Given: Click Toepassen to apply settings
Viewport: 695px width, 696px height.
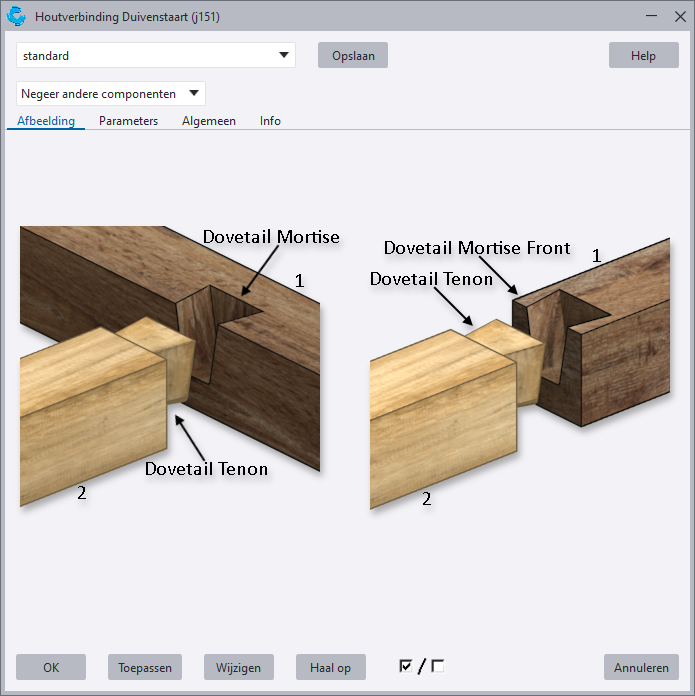Looking at the screenshot, I should [x=144, y=668].
